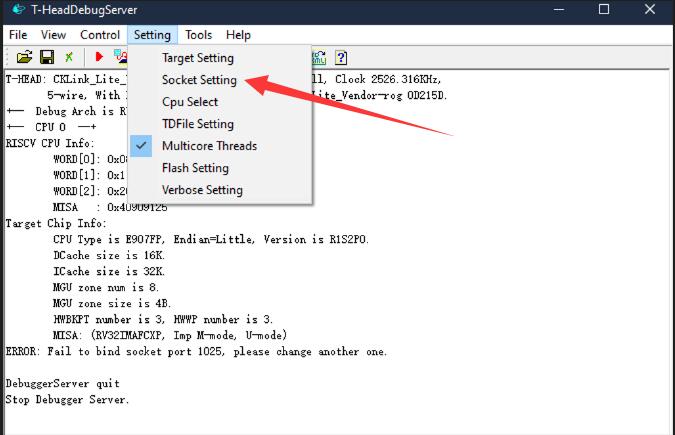Click the blue question mark help icon

(x=341, y=57)
